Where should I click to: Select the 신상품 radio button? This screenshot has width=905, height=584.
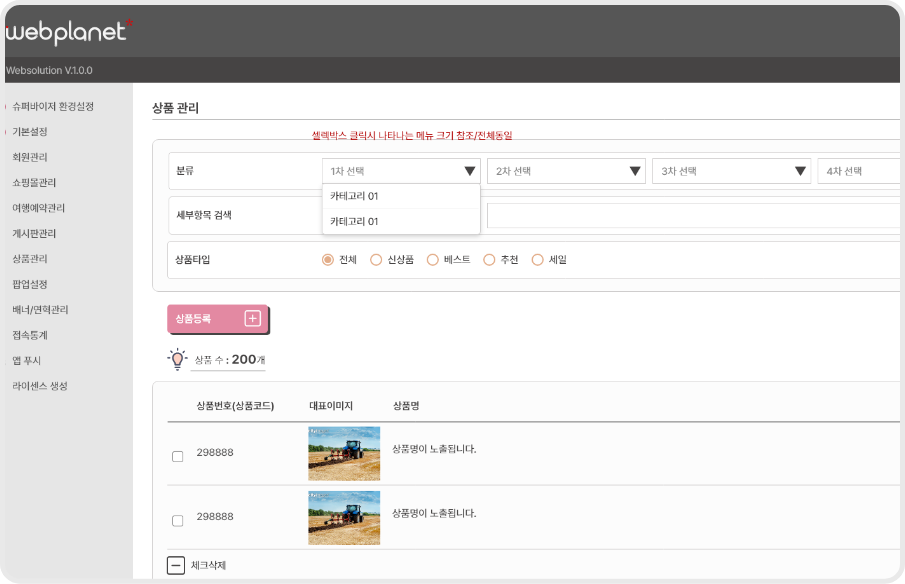click(376, 260)
